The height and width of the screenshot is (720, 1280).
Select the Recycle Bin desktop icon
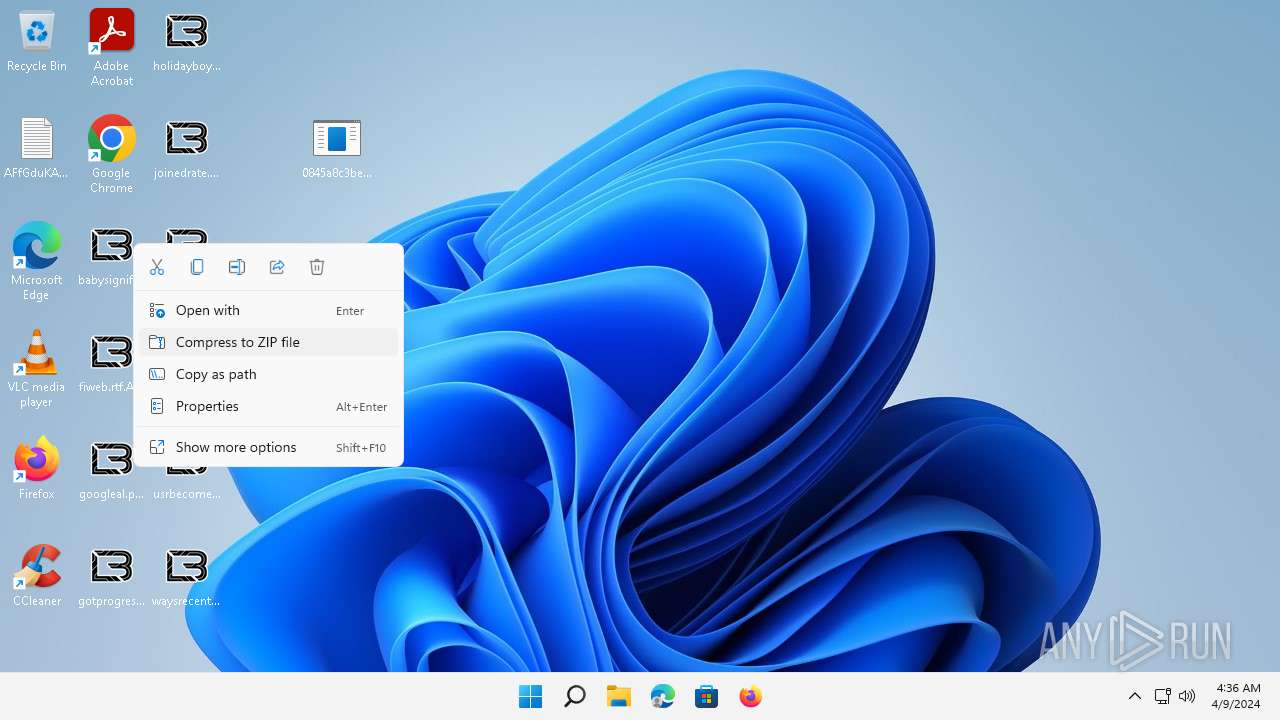click(x=37, y=42)
